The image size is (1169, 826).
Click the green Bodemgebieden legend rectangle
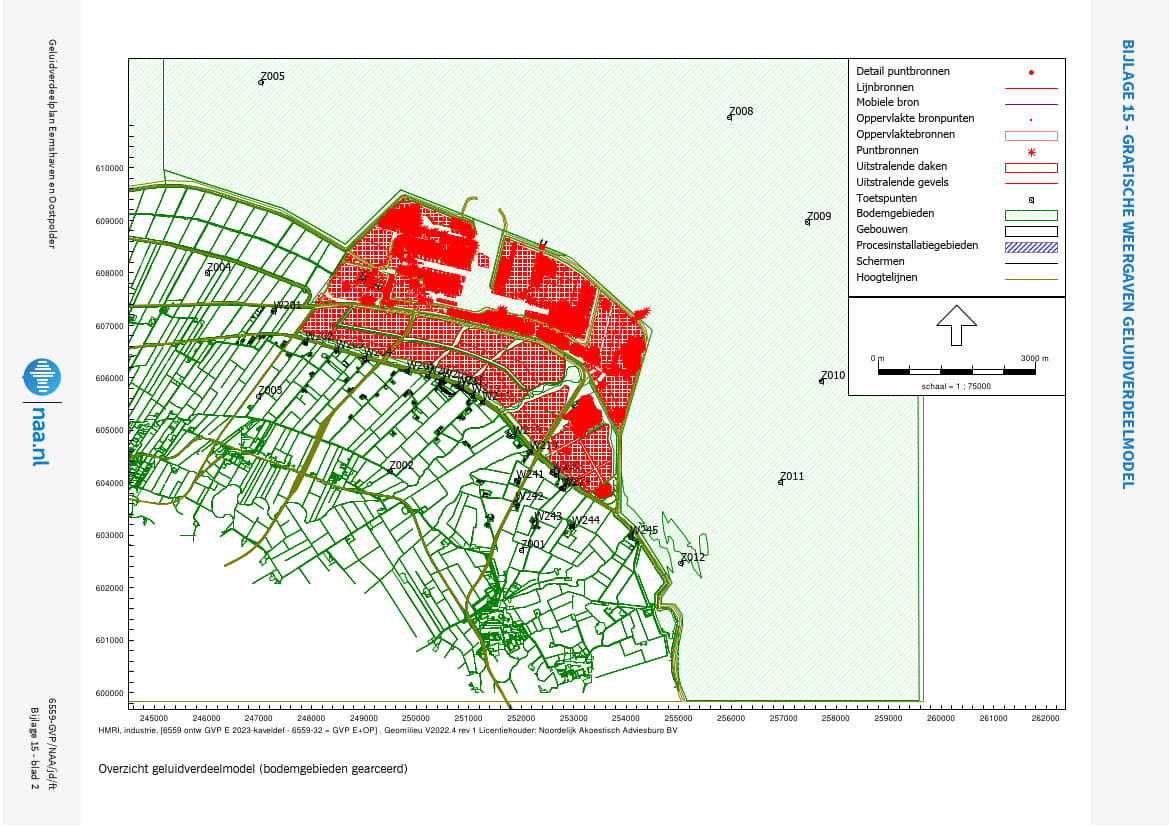pyautogui.click(x=1030, y=214)
